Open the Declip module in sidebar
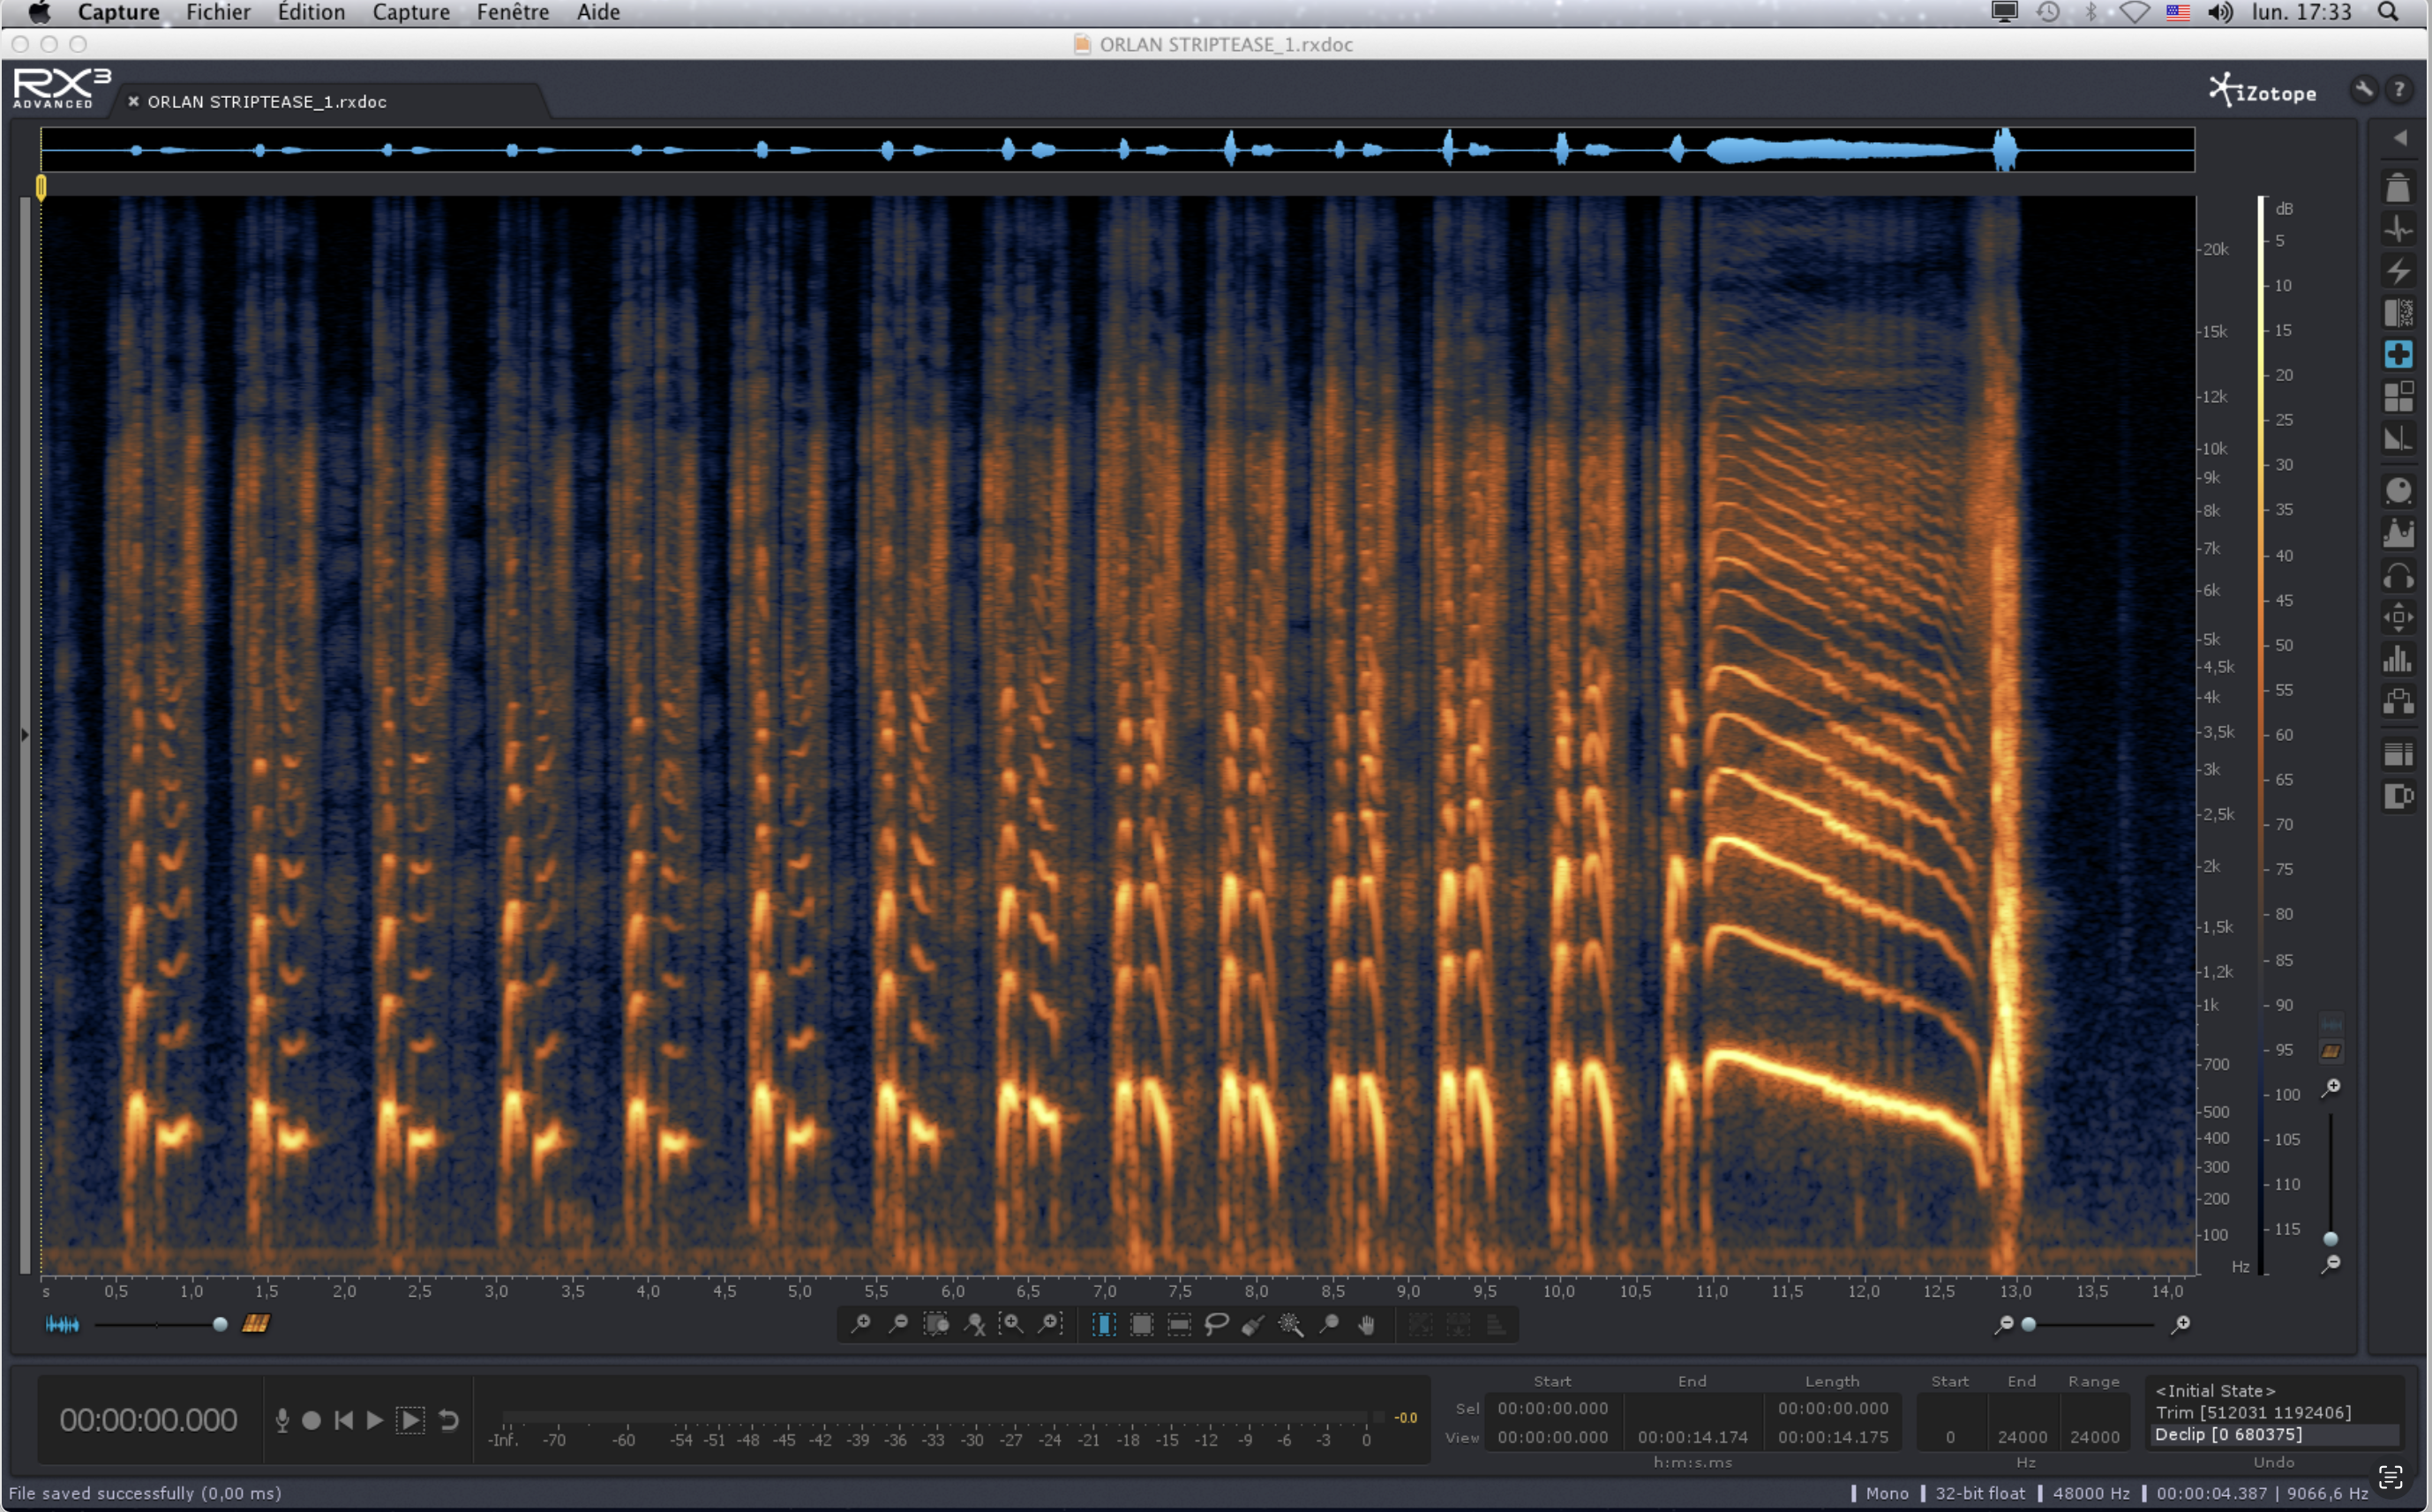 click(2398, 188)
